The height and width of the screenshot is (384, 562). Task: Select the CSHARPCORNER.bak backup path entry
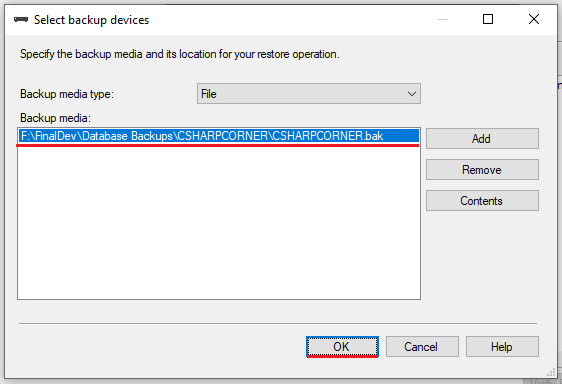coord(219,136)
